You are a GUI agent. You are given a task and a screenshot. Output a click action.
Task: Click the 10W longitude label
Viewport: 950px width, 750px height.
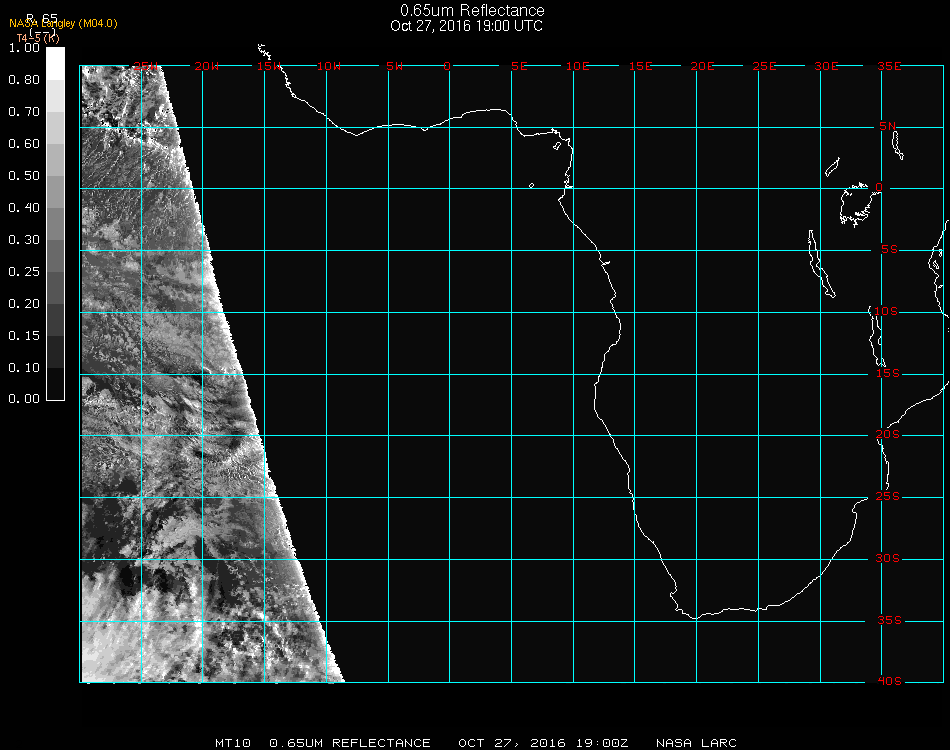pyautogui.click(x=329, y=66)
